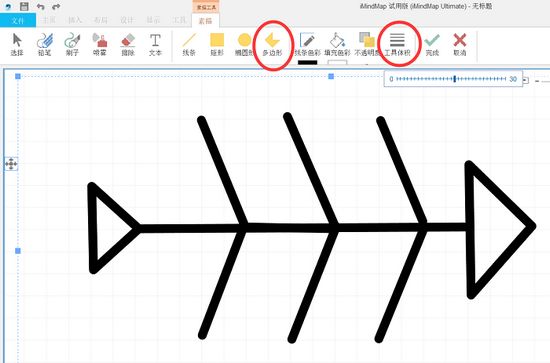Screen dimensions: 550x363
Task: Select the 选择 arrow pointer tool
Action: click(x=16, y=44)
